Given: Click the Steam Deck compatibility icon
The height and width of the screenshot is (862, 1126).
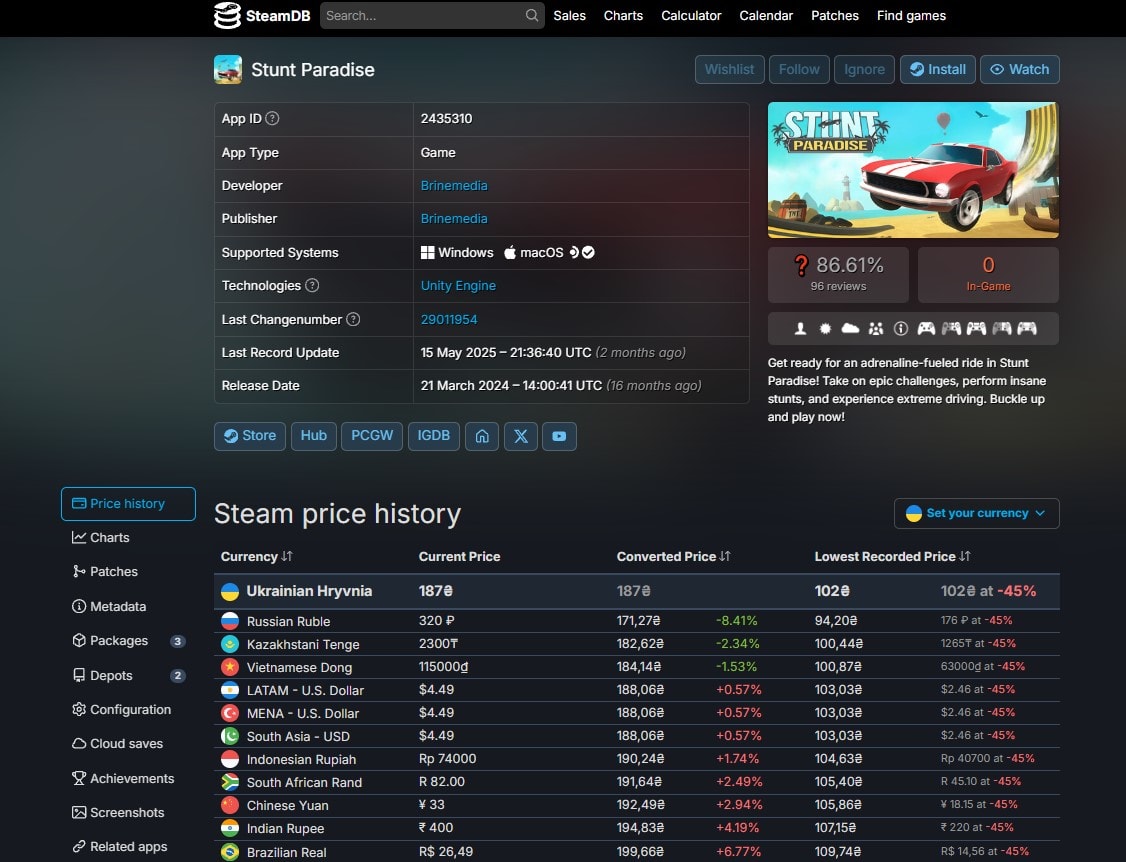Looking at the screenshot, I should click(x=582, y=252).
